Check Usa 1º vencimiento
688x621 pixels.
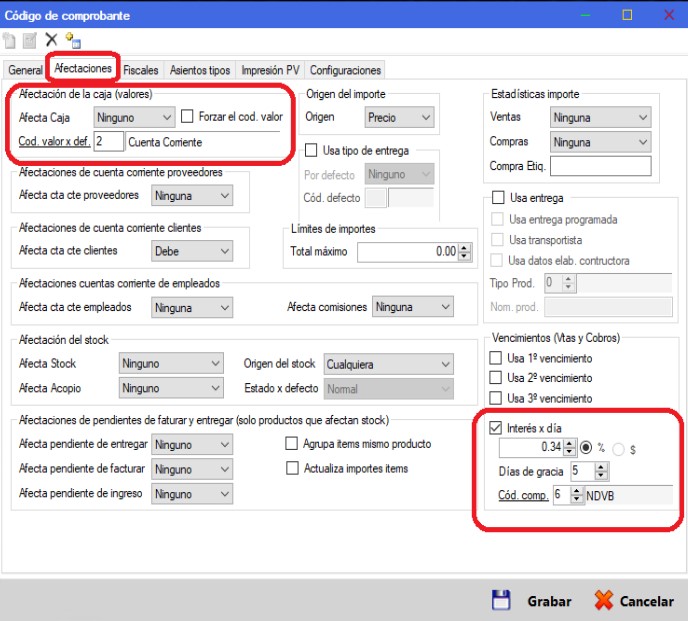click(x=495, y=358)
